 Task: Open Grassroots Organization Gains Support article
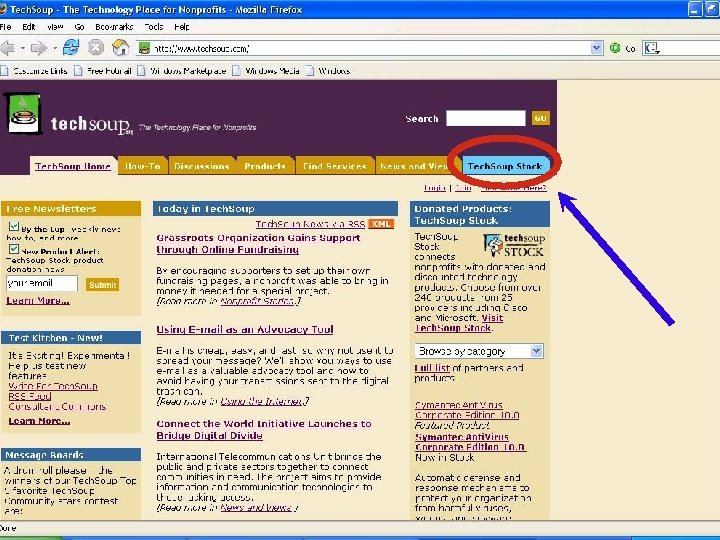pyautogui.click(x=258, y=243)
